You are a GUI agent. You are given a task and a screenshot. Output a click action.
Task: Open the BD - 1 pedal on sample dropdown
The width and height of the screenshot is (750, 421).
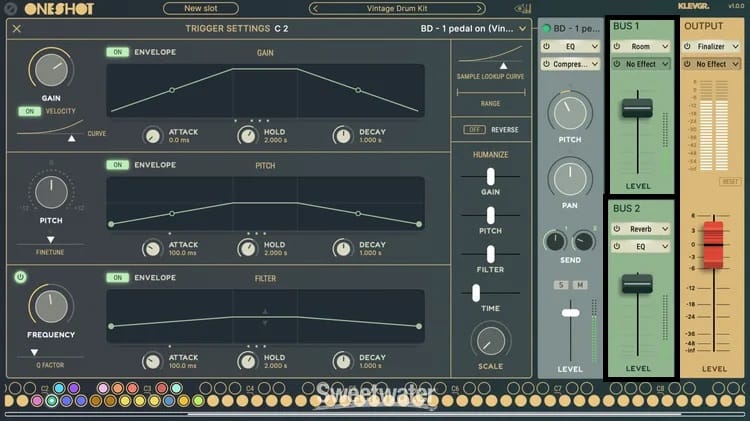pos(474,29)
